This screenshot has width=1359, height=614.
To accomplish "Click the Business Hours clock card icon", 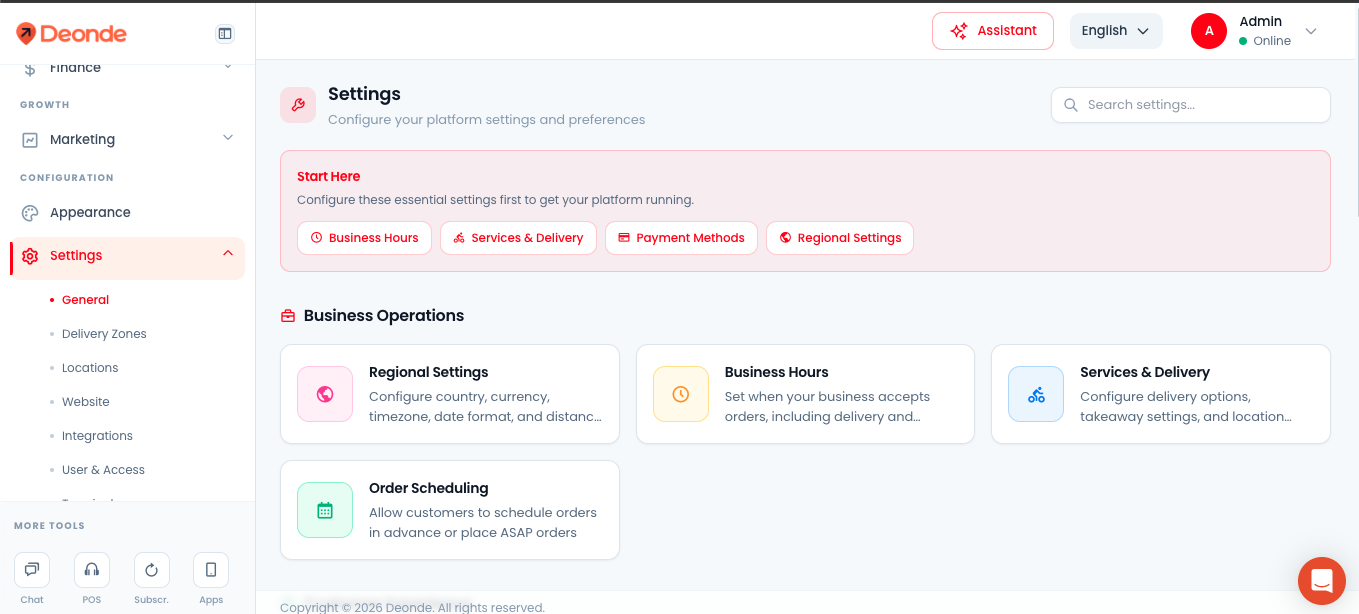I will [681, 394].
